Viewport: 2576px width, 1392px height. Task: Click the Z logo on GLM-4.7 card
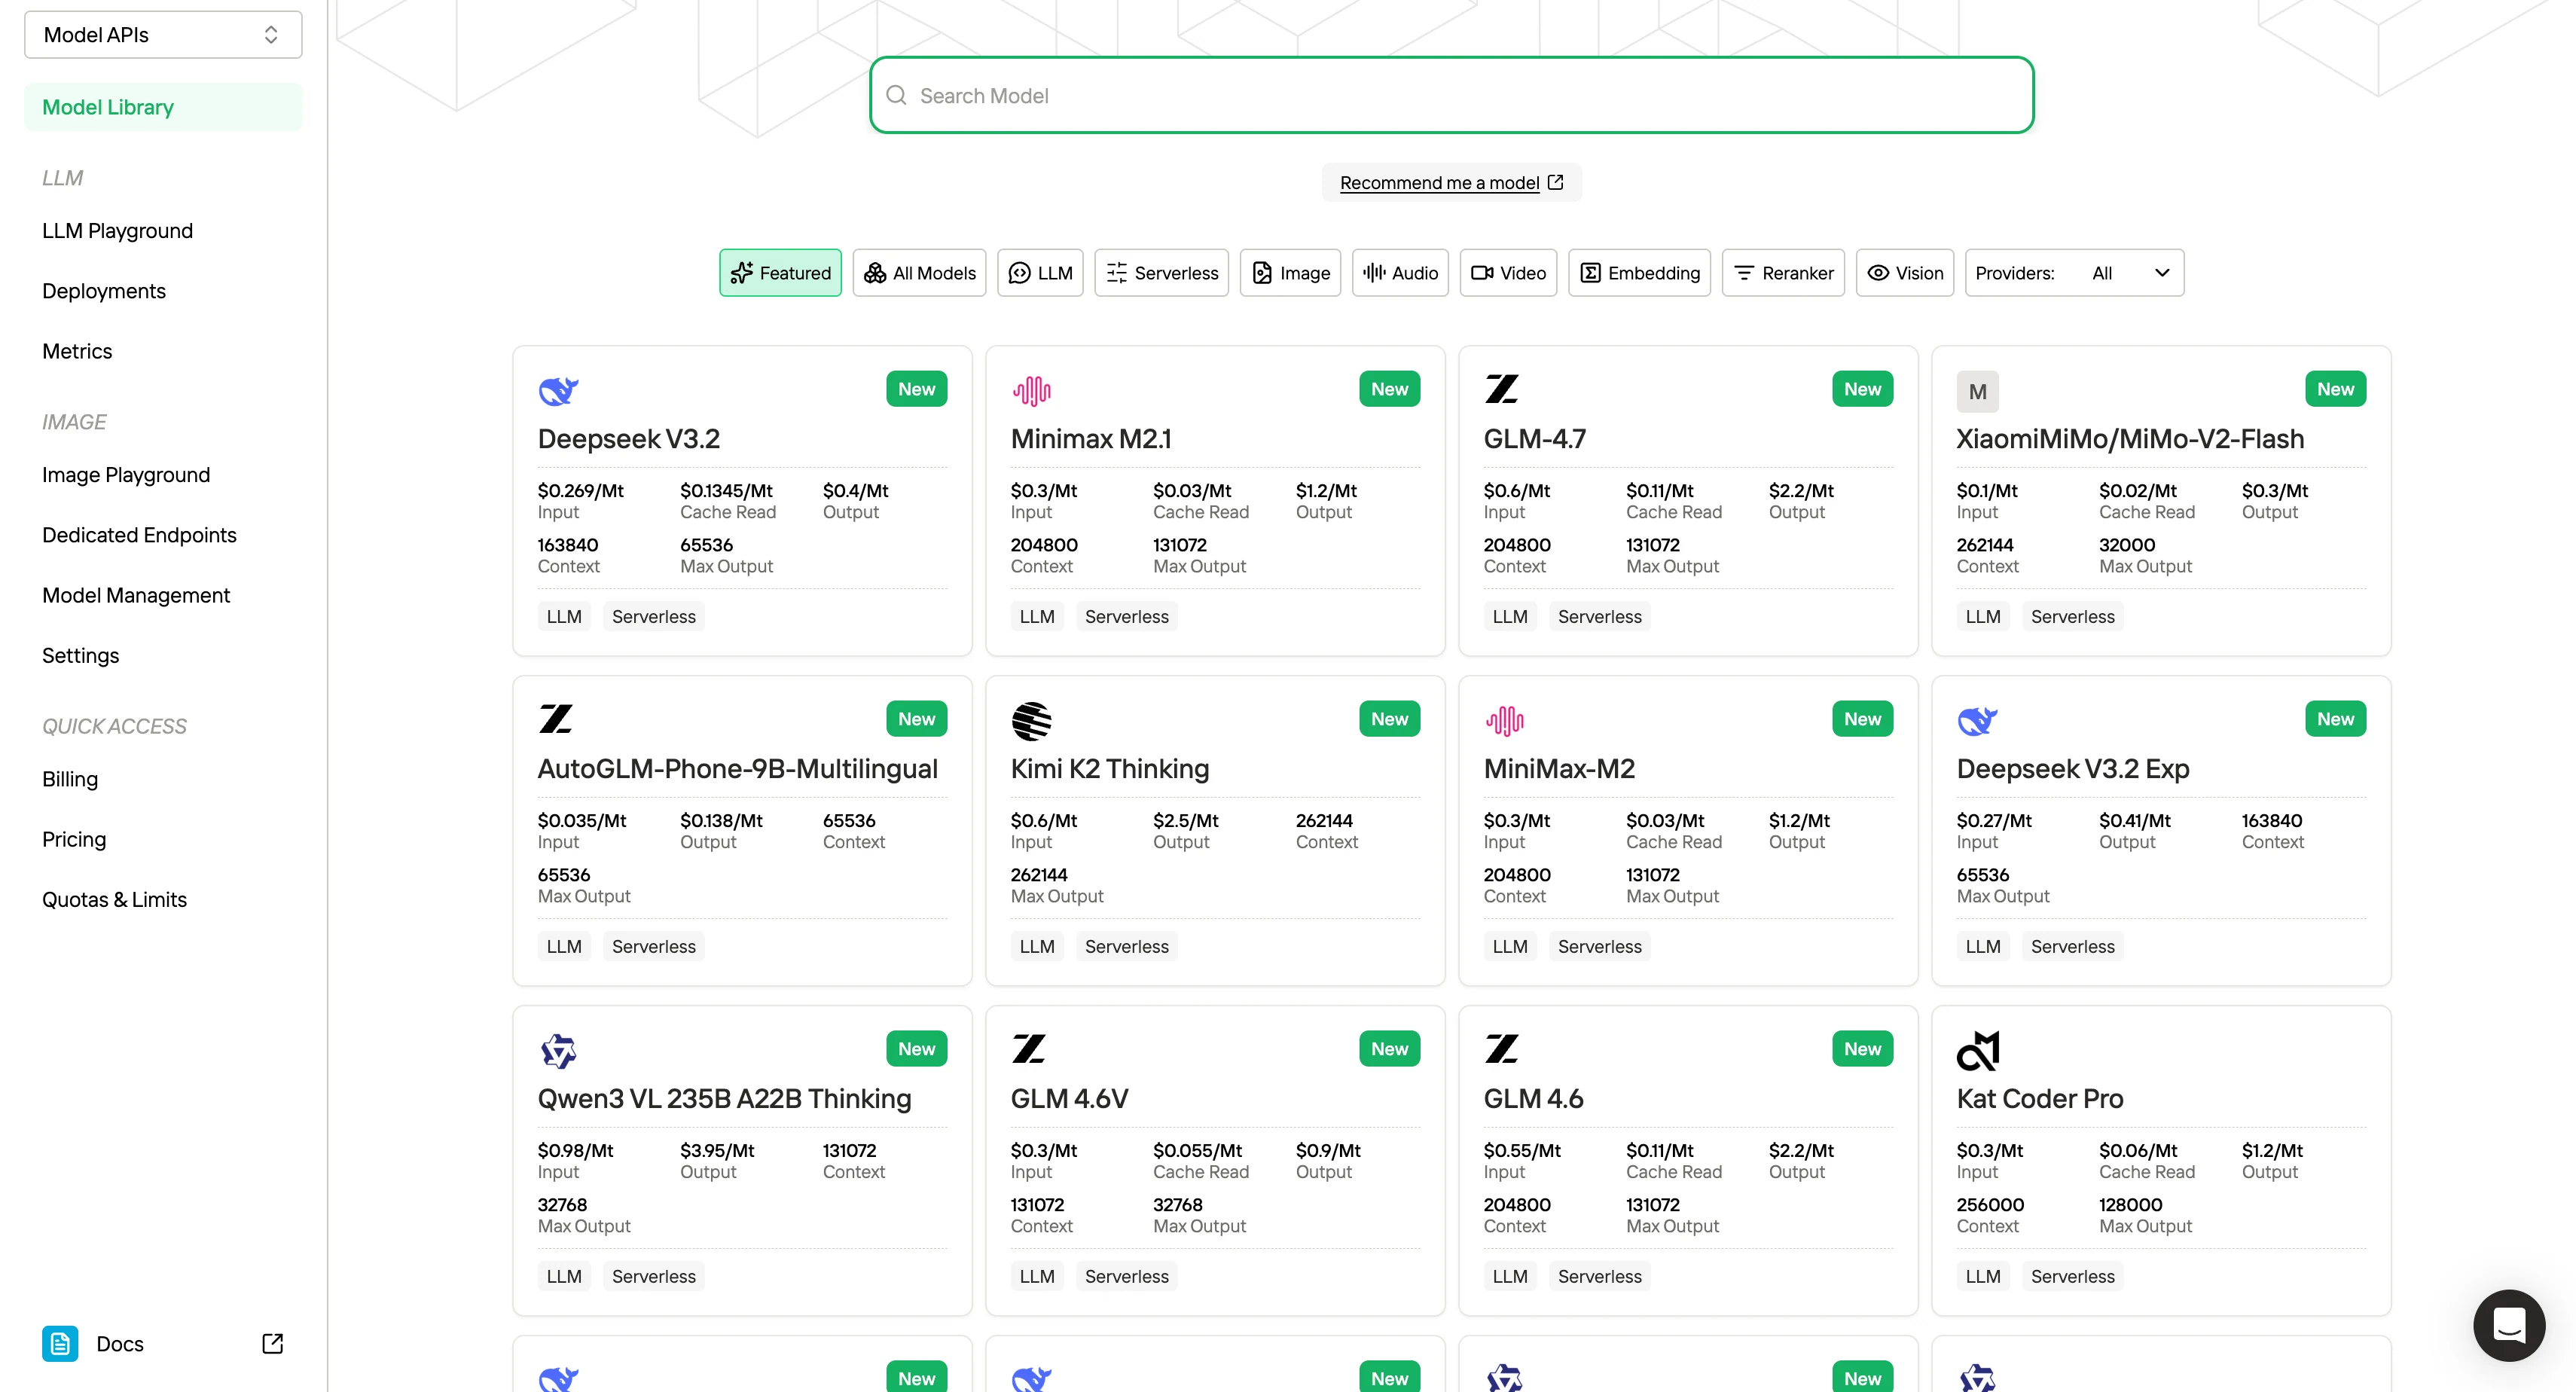tap(1502, 389)
